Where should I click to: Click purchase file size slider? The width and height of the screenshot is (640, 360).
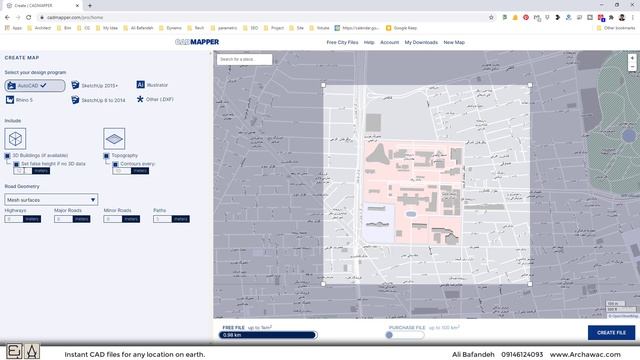tap(404, 335)
